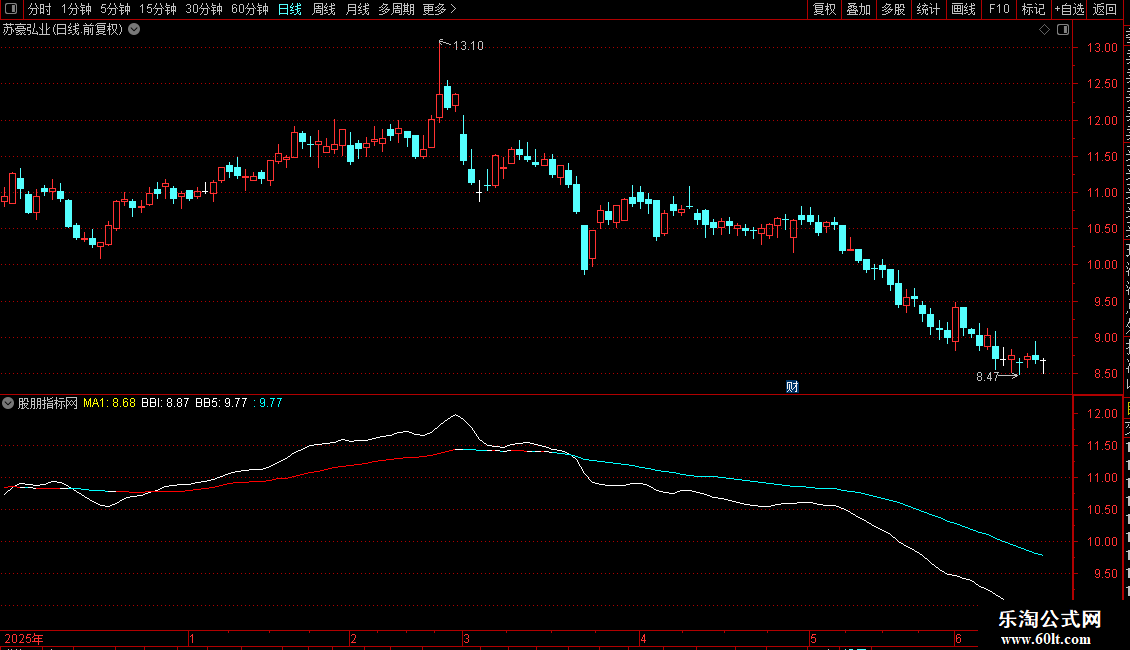Expand the 更多 more periods menu
The width and height of the screenshot is (1130, 650).
click(x=440, y=9)
